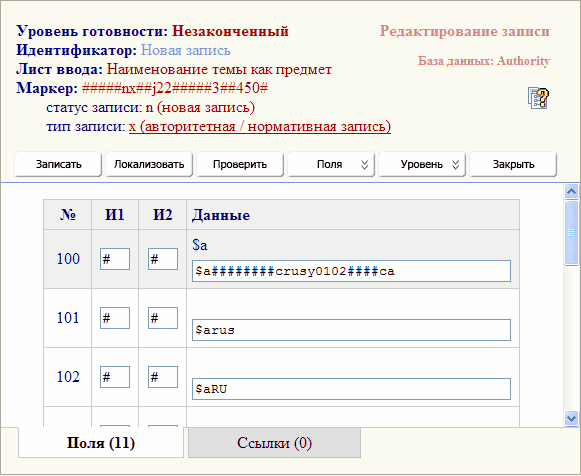Screen dimensions: 581x476
Task: Click the scrollbar up arrow
Action: click(x=571, y=192)
